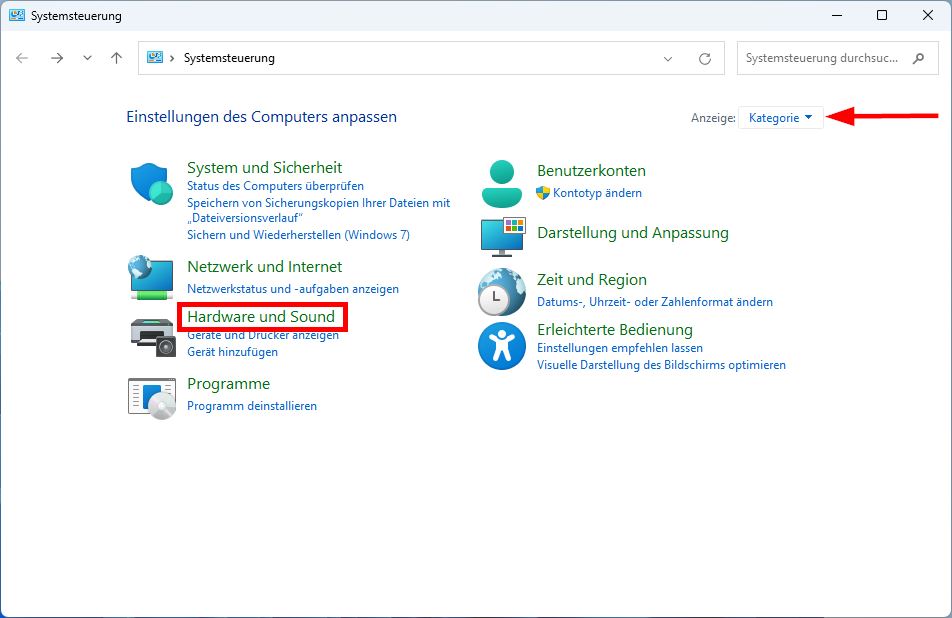952x618 pixels.
Task: Click the search magnifier icon
Action: [918, 58]
